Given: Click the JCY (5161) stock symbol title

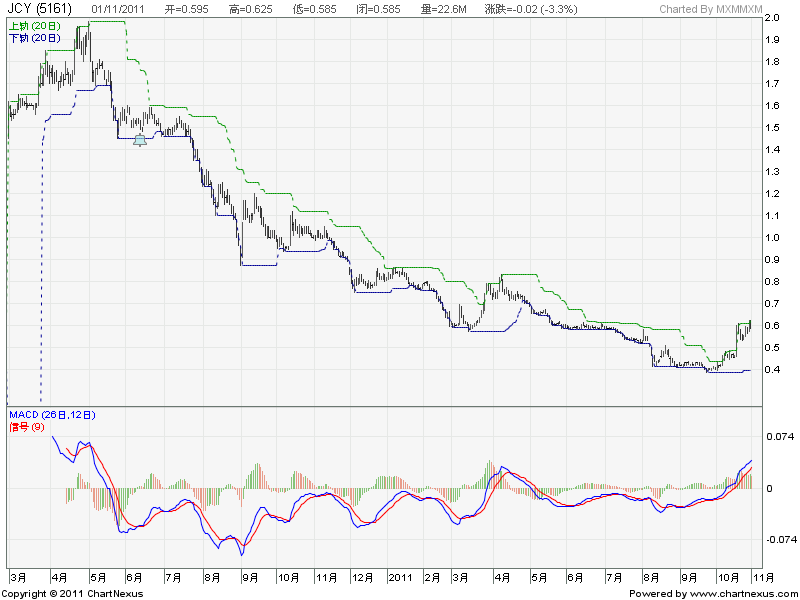Looking at the screenshot, I should tap(39, 9).
